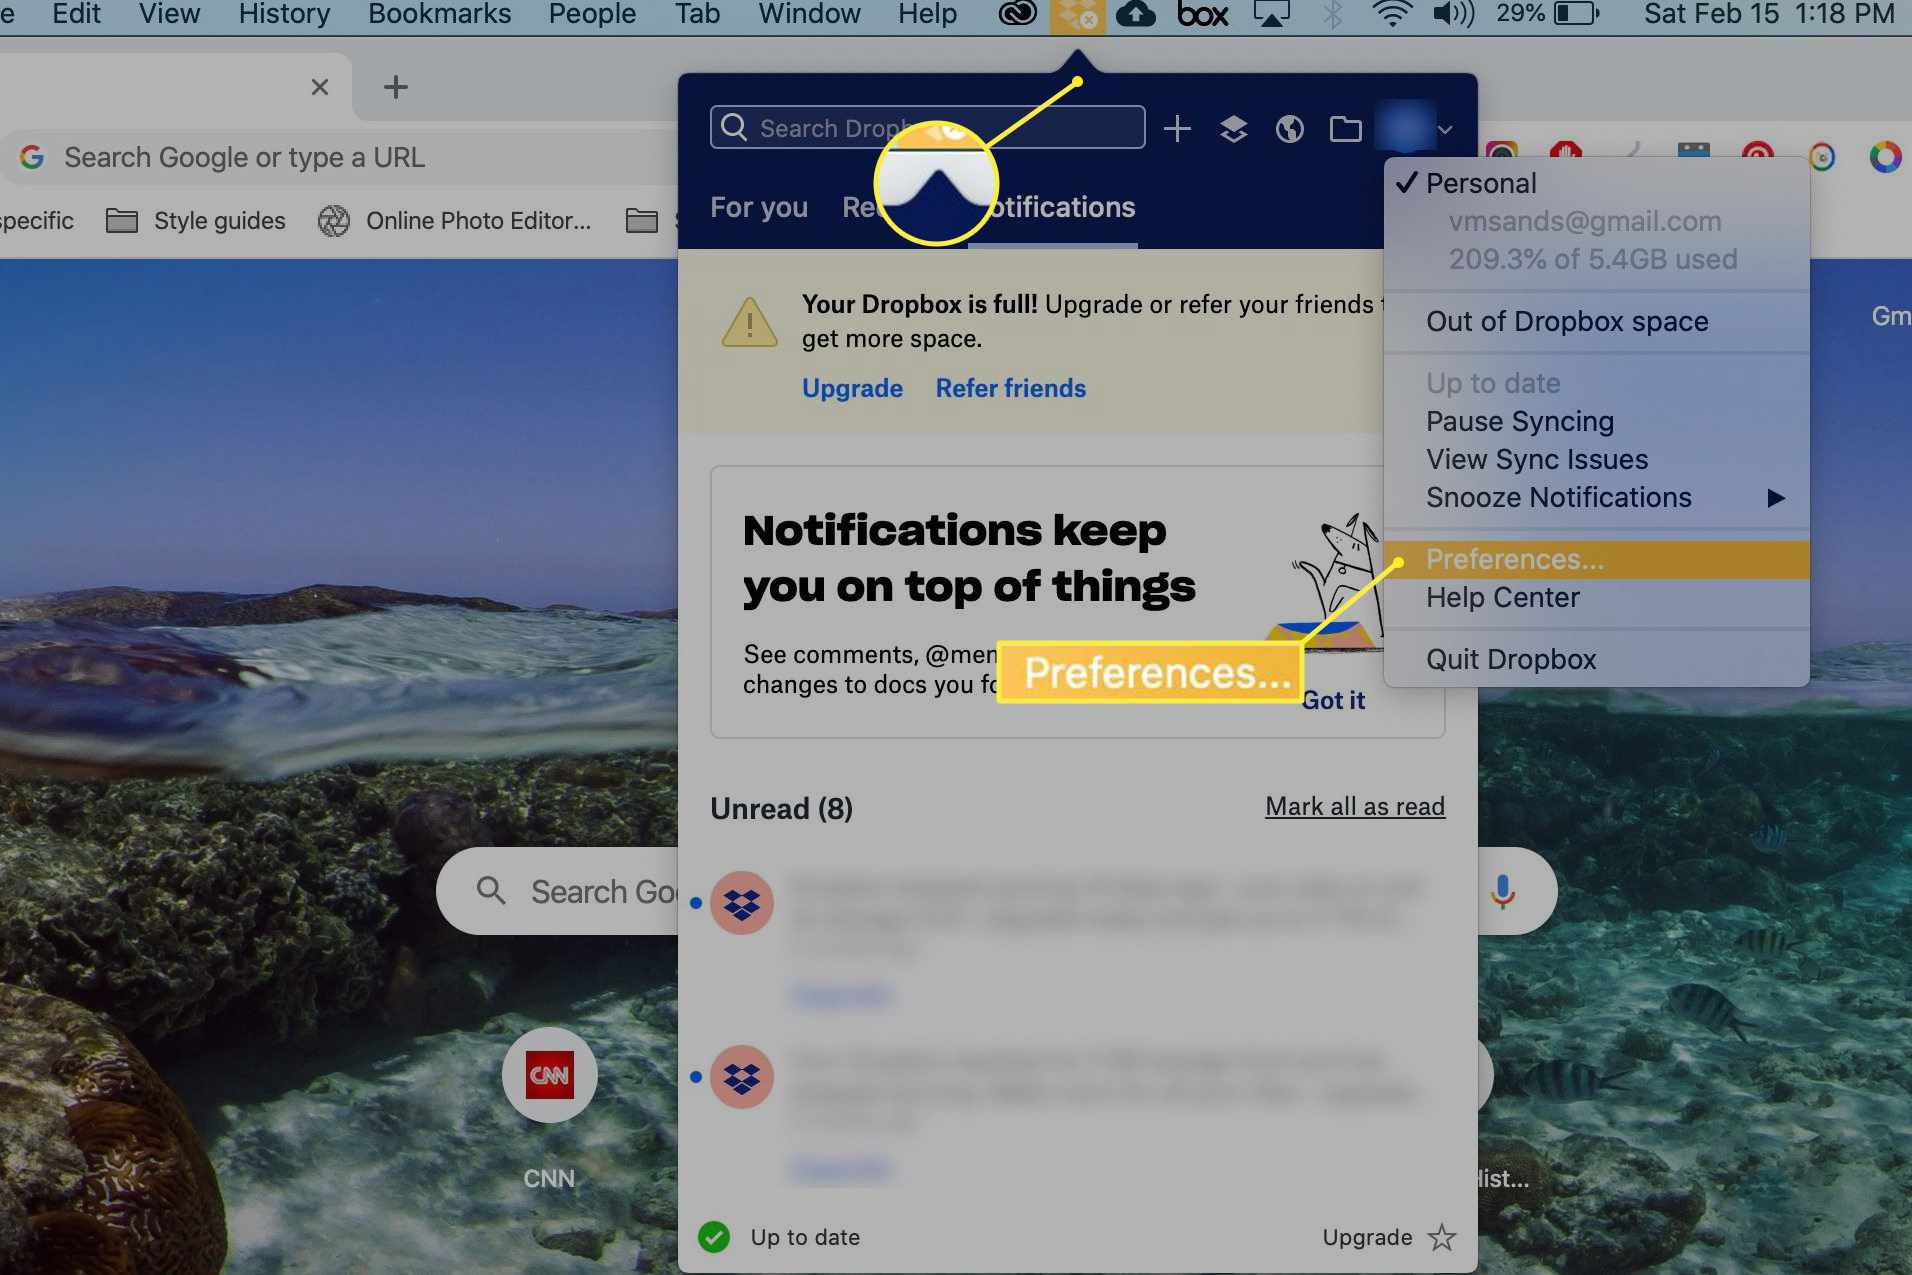This screenshot has height=1275, width=1912.
Task: Click the Google search box on page
Action: pos(996,890)
